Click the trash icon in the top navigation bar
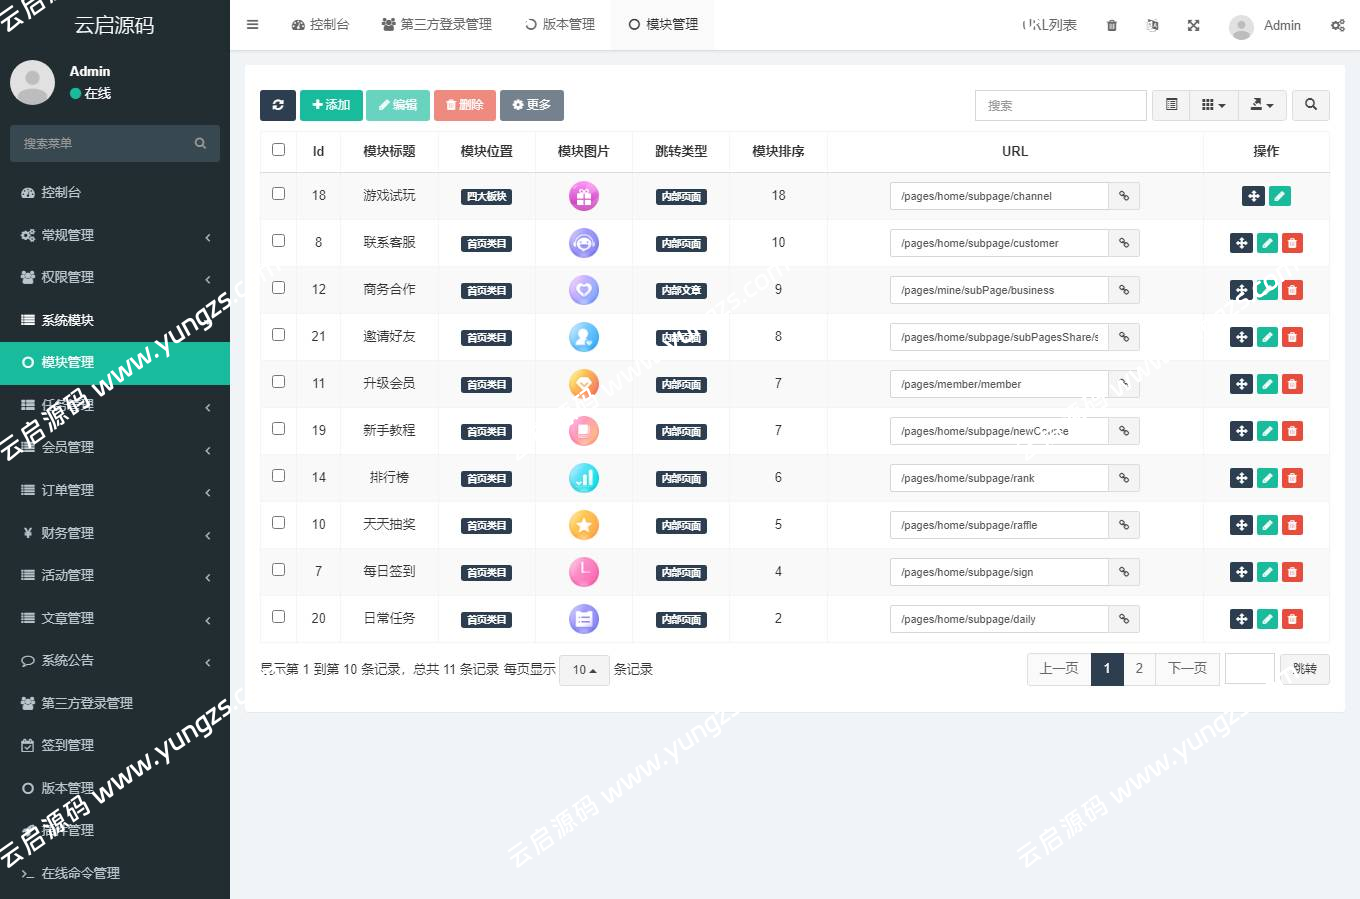 pyautogui.click(x=1111, y=25)
